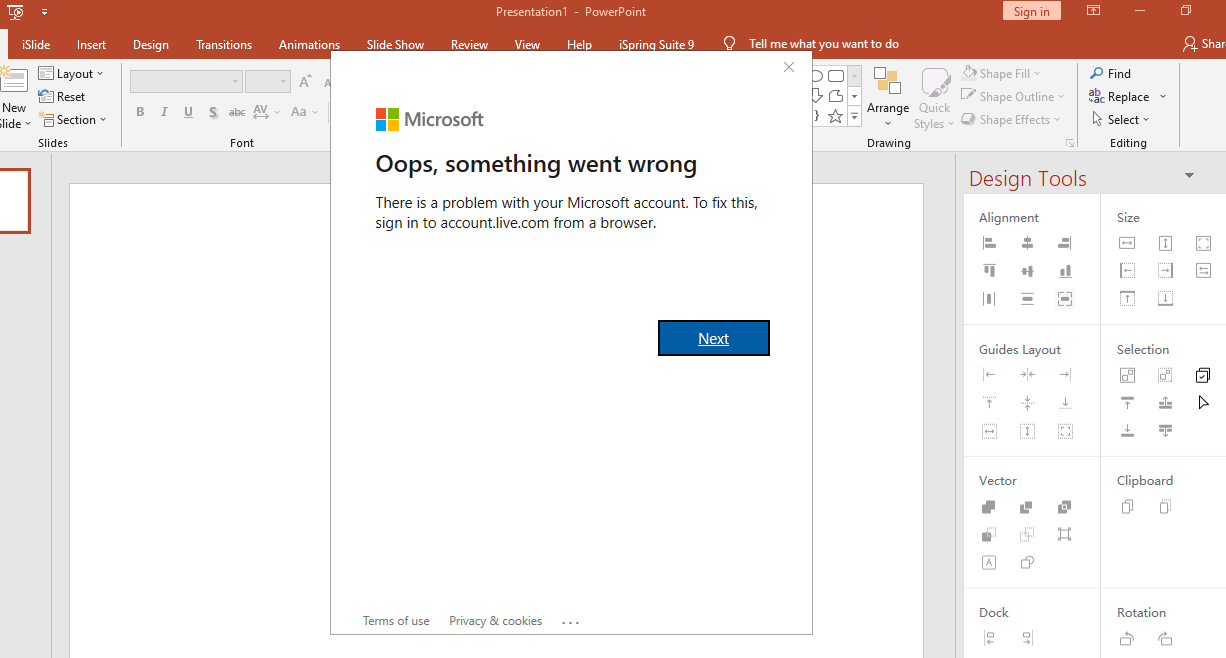Open the Shape Outline dropdown

click(x=1013, y=96)
